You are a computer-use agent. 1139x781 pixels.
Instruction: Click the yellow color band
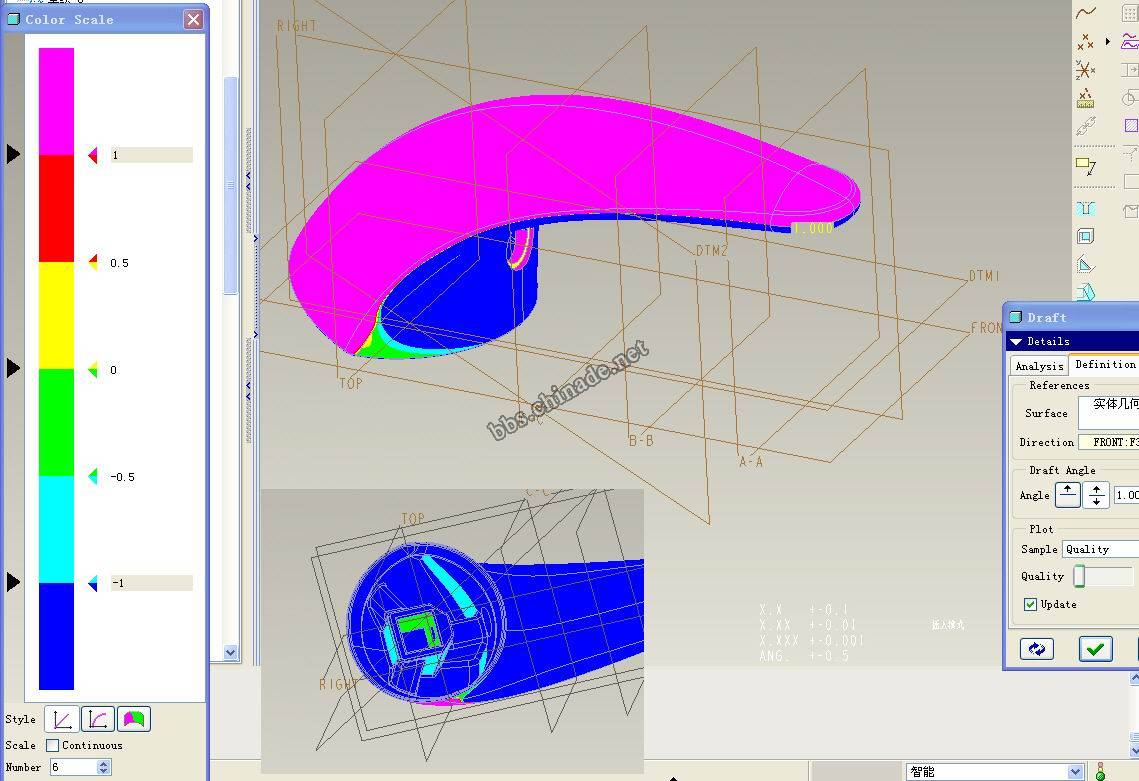[x=56, y=315]
